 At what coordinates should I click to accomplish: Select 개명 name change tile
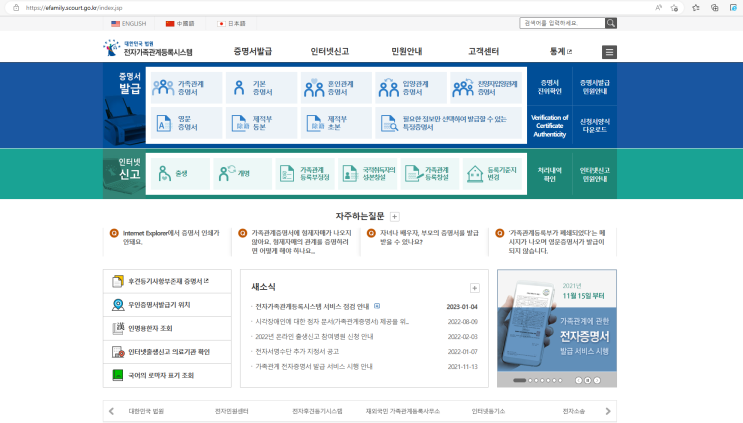tap(242, 174)
